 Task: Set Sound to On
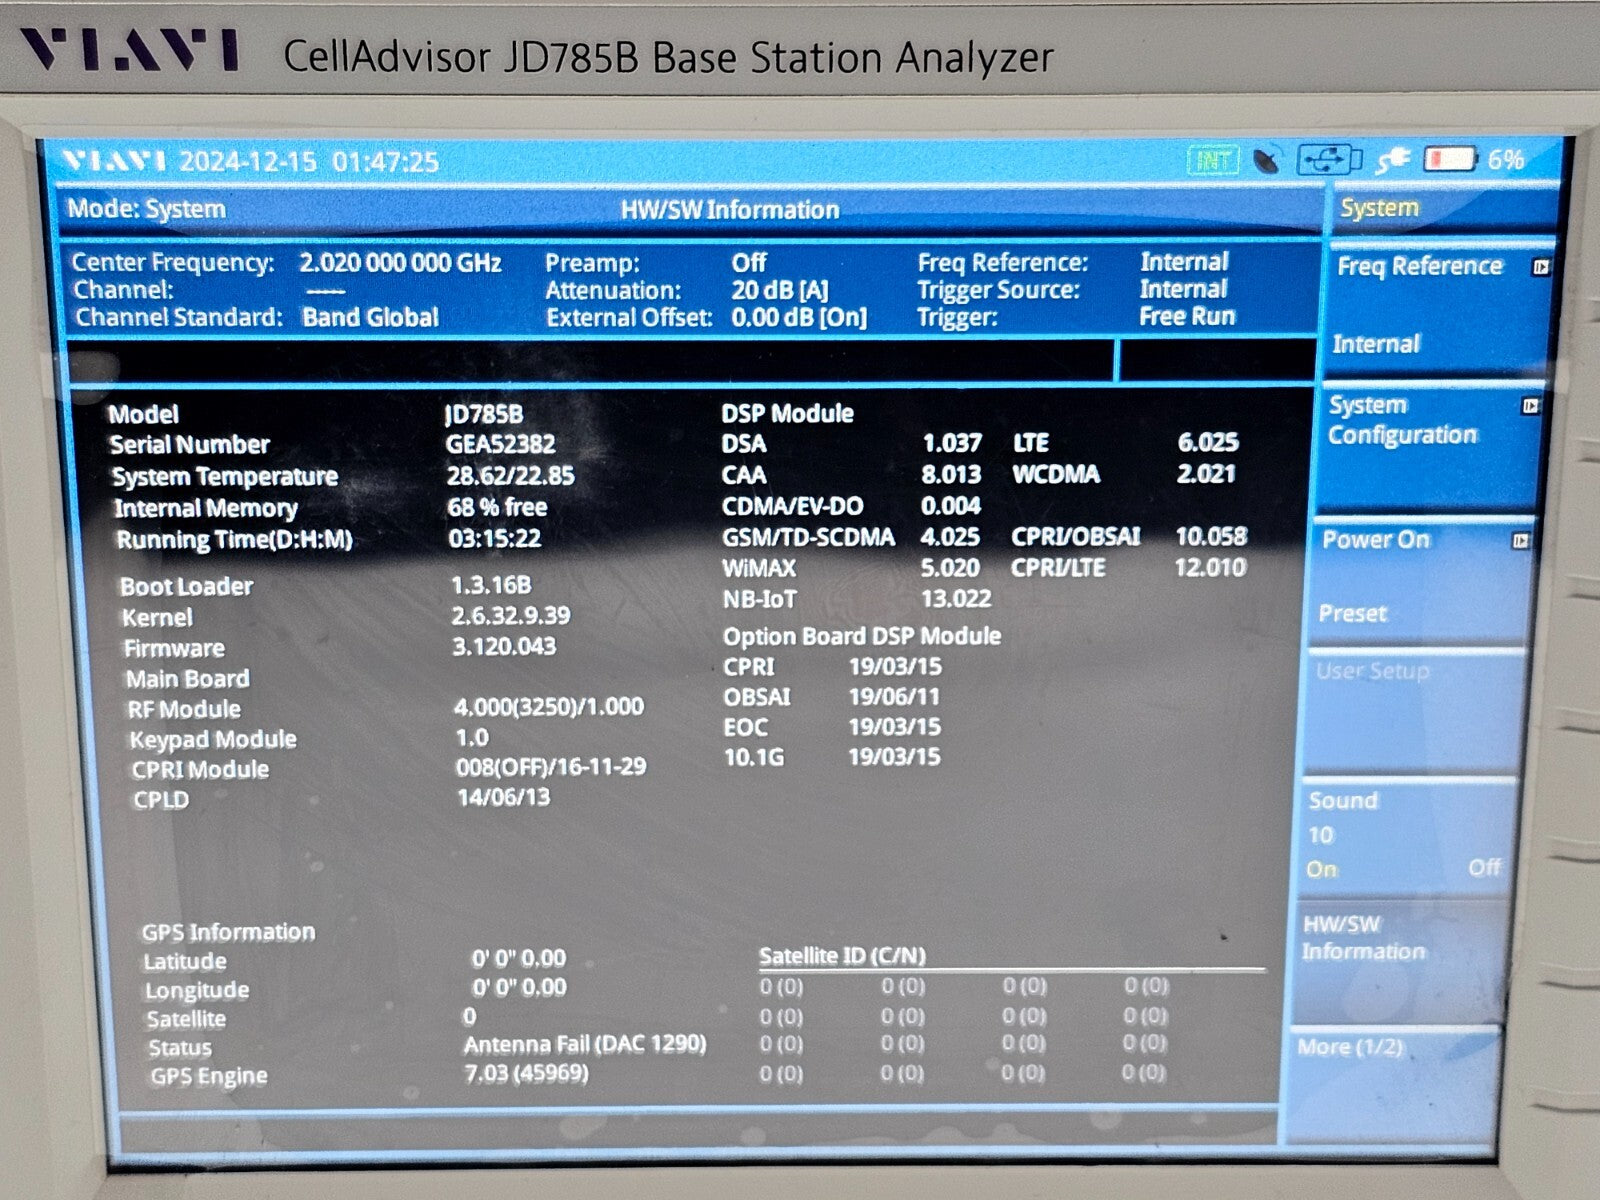tap(1322, 869)
